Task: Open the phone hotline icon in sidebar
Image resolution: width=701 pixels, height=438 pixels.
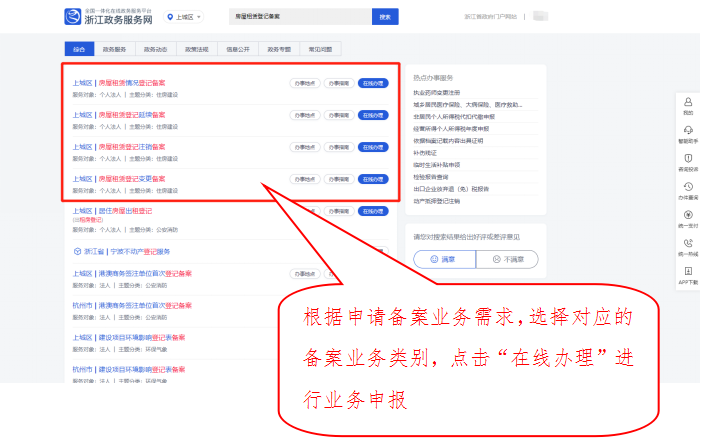Action: coord(688,243)
